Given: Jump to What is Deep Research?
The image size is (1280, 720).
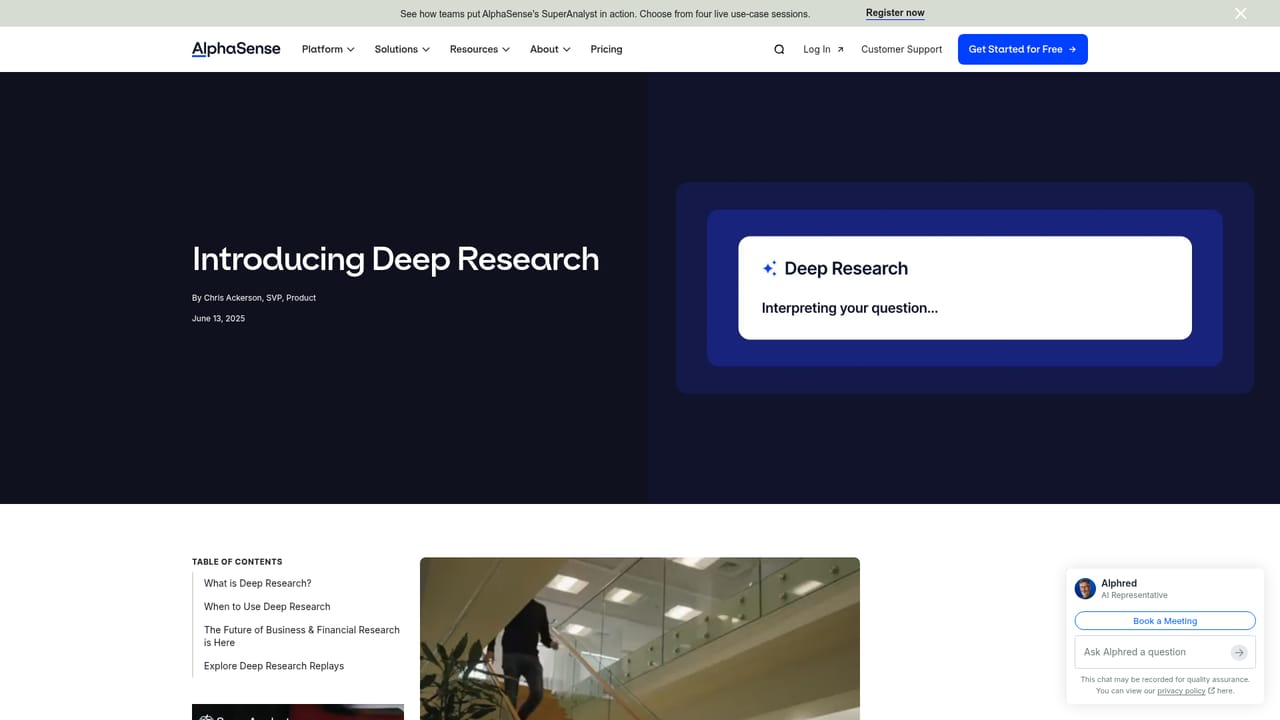Looking at the screenshot, I should [x=258, y=583].
